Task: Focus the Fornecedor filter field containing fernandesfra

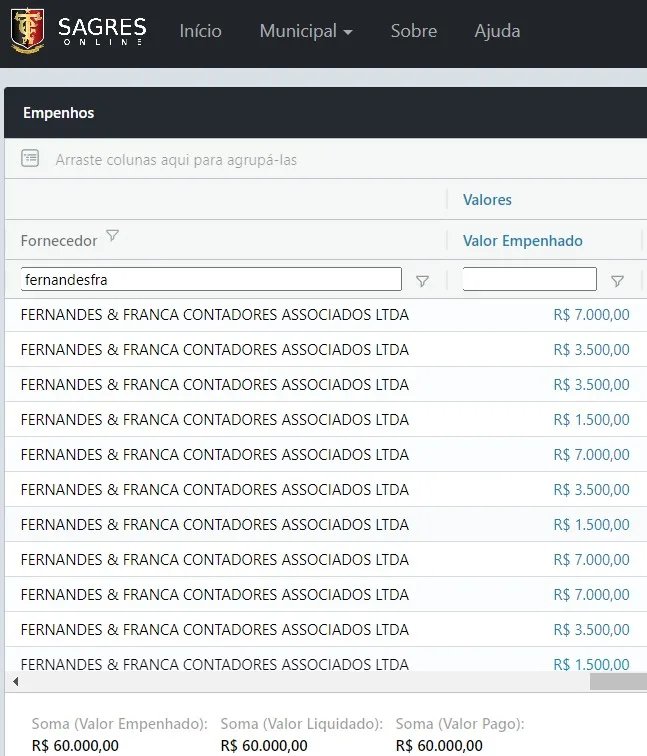Action: click(211, 279)
